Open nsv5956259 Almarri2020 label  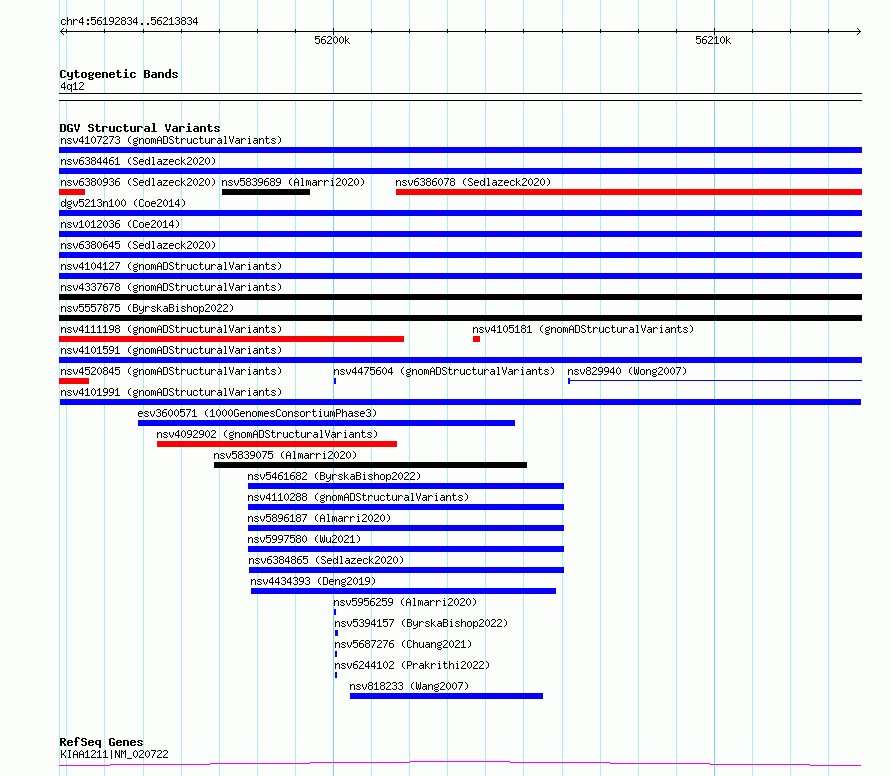pos(405,602)
